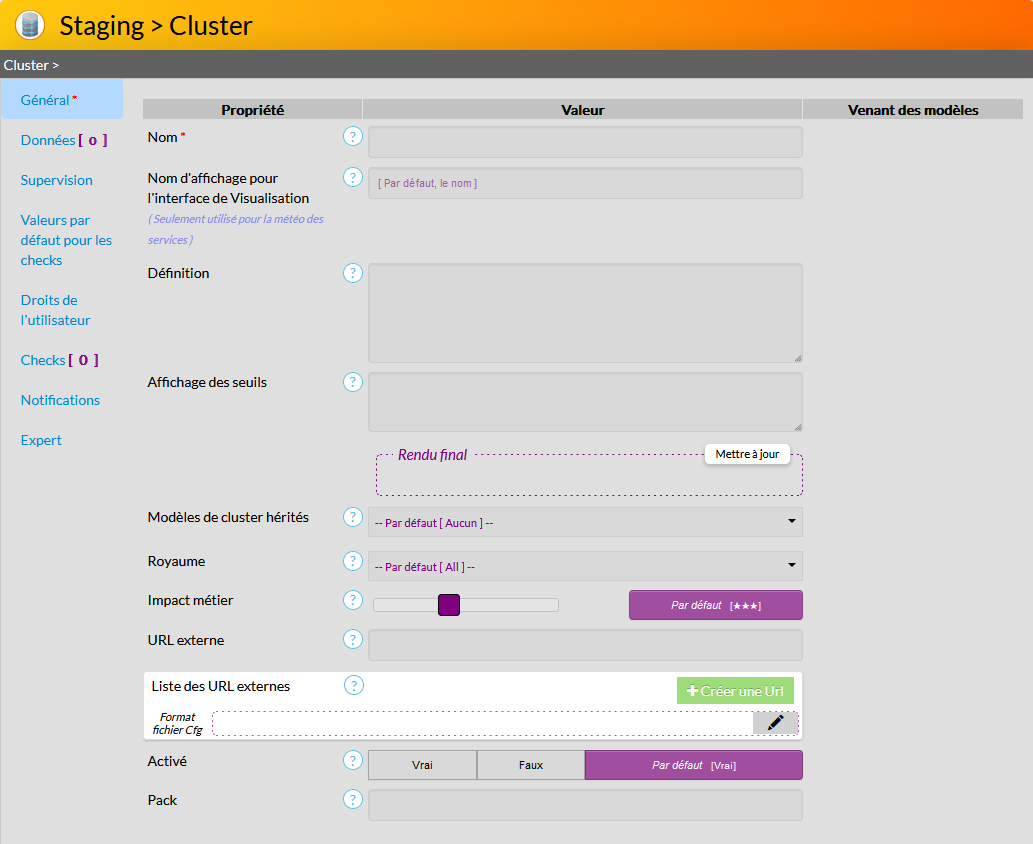Click the Nom text input field
Viewport: 1033px width, 844px height.
[585, 142]
